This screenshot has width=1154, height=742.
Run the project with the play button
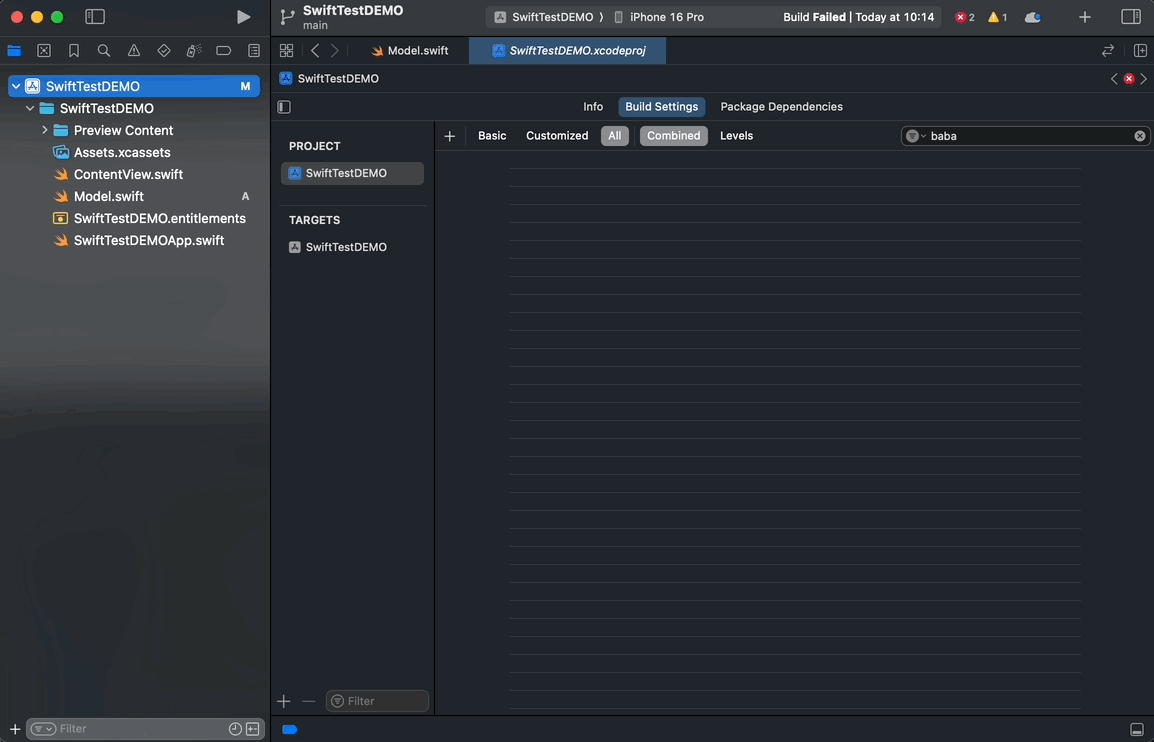pos(244,17)
